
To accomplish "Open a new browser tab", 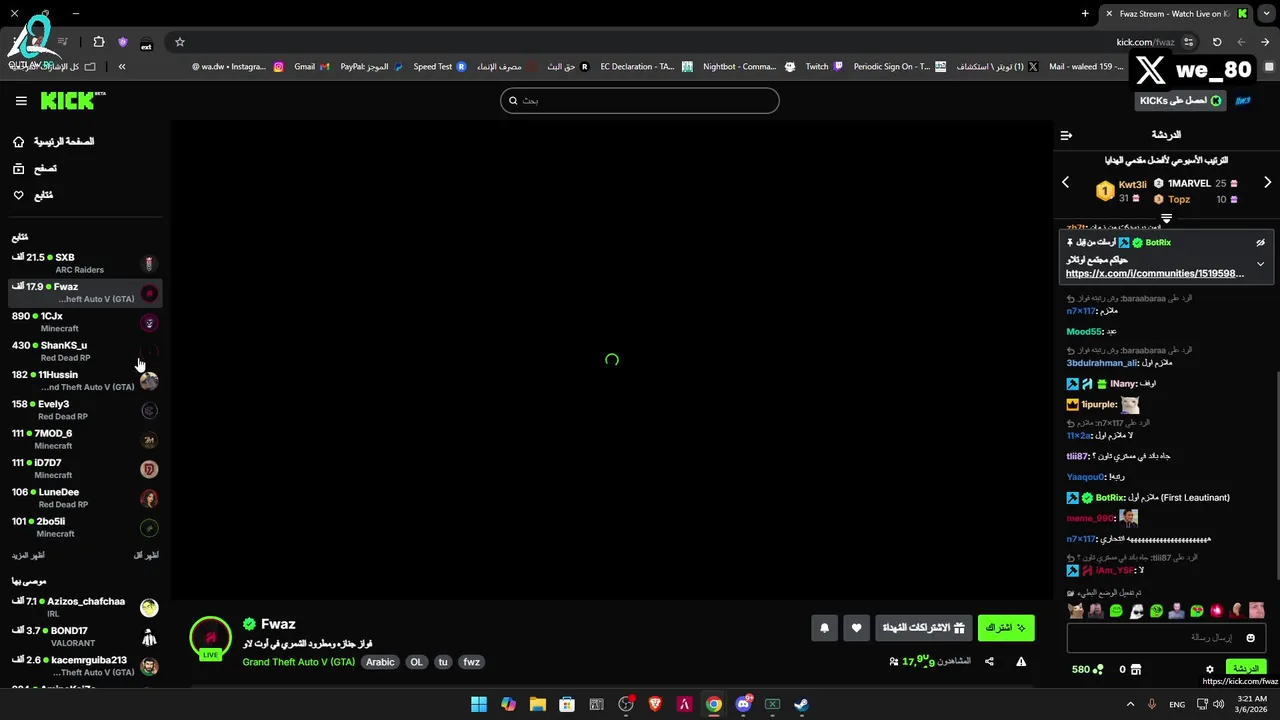I will (1085, 14).
